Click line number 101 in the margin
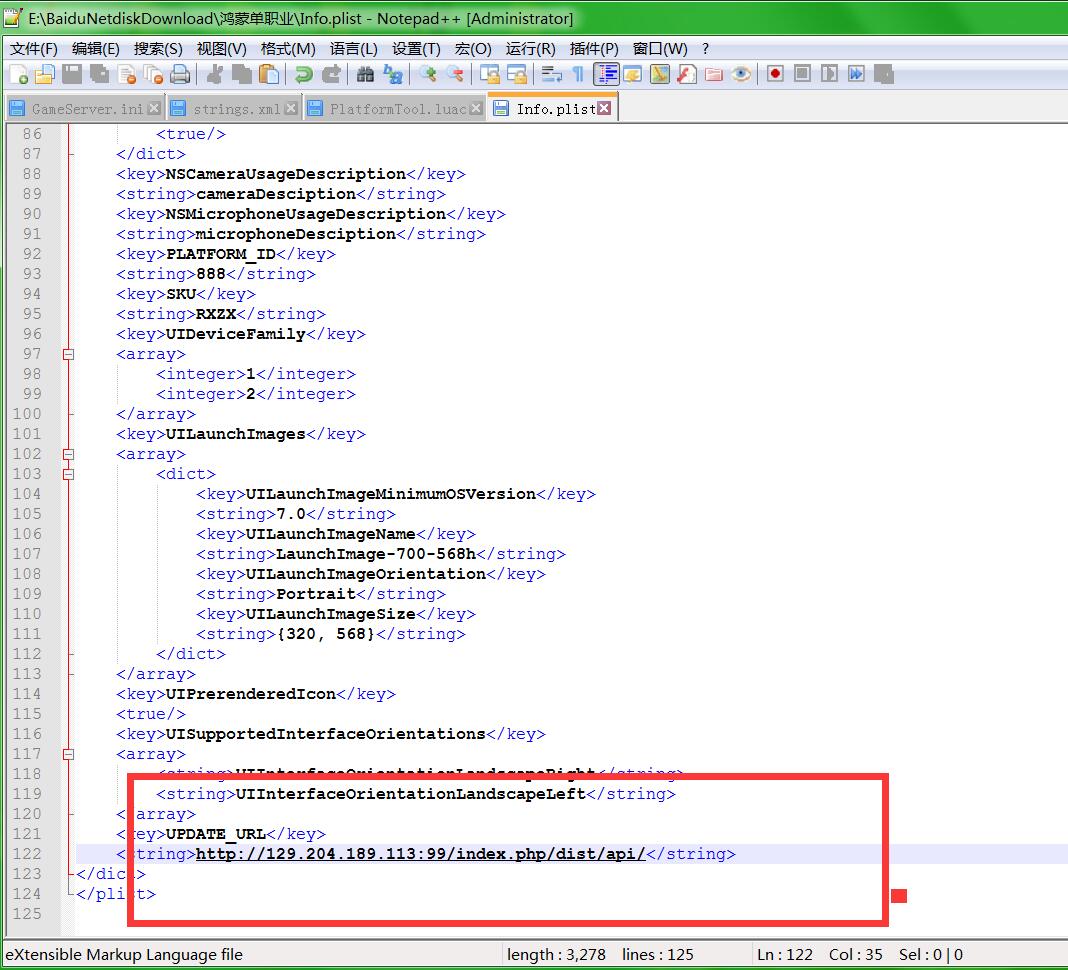 coord(28,434)
